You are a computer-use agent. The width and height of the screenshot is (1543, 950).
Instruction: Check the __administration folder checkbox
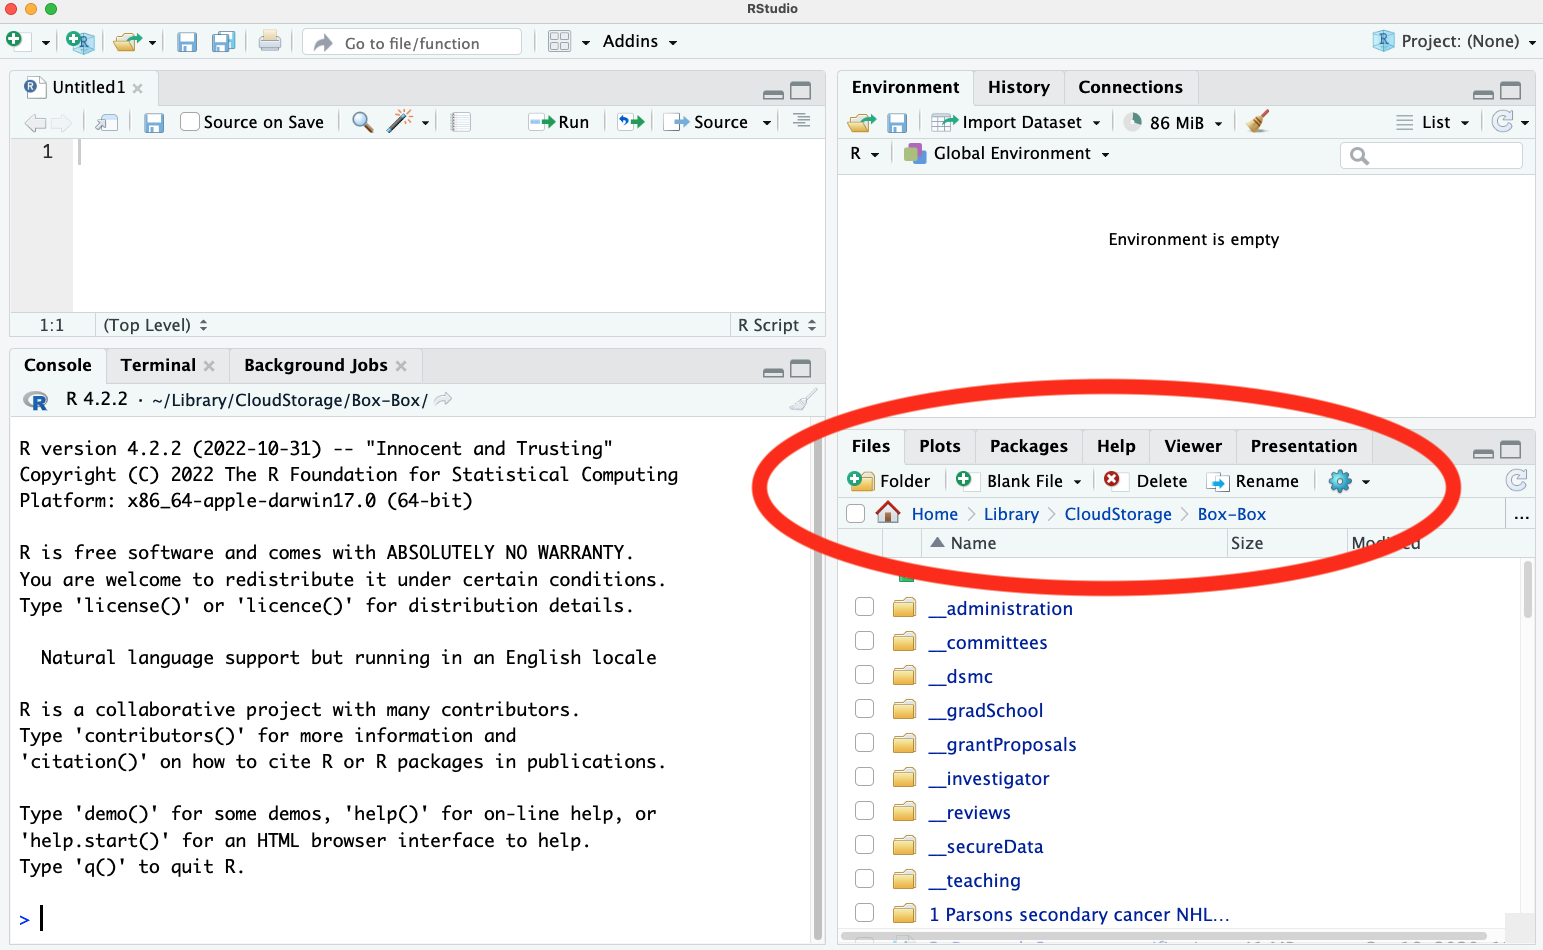coord(865,607)
